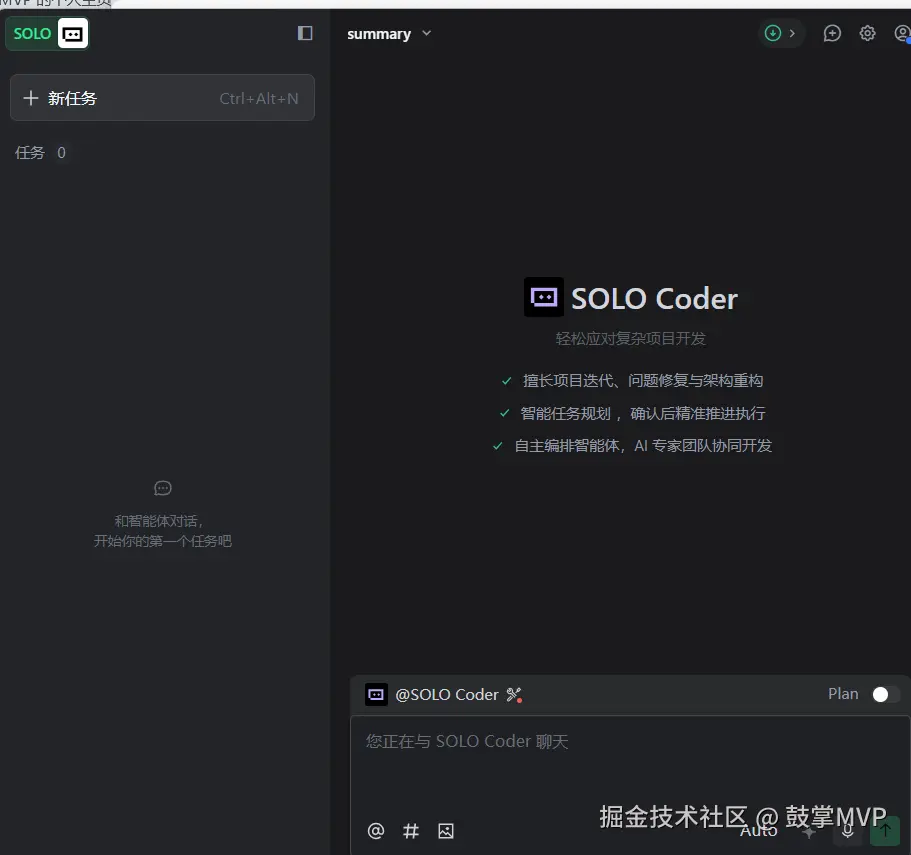Click text 擅长项目迭代、问题修复与架构重构
This screenshot has height=855, width=911.
643,381
